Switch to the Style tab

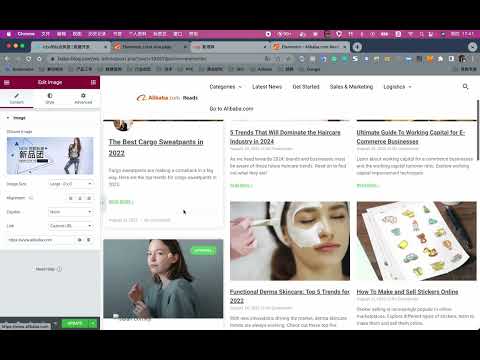click(50, 99)
